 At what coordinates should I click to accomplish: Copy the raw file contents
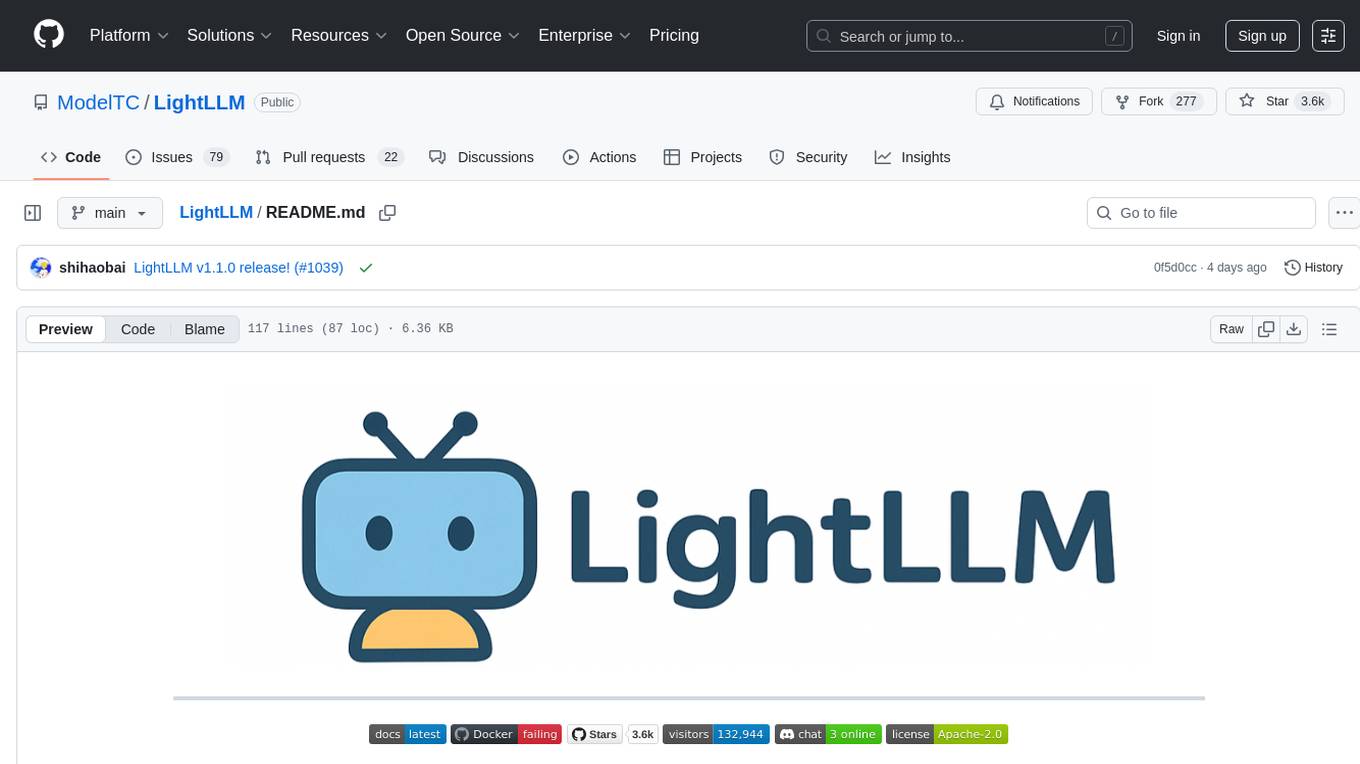click(x=1266, y=329)
